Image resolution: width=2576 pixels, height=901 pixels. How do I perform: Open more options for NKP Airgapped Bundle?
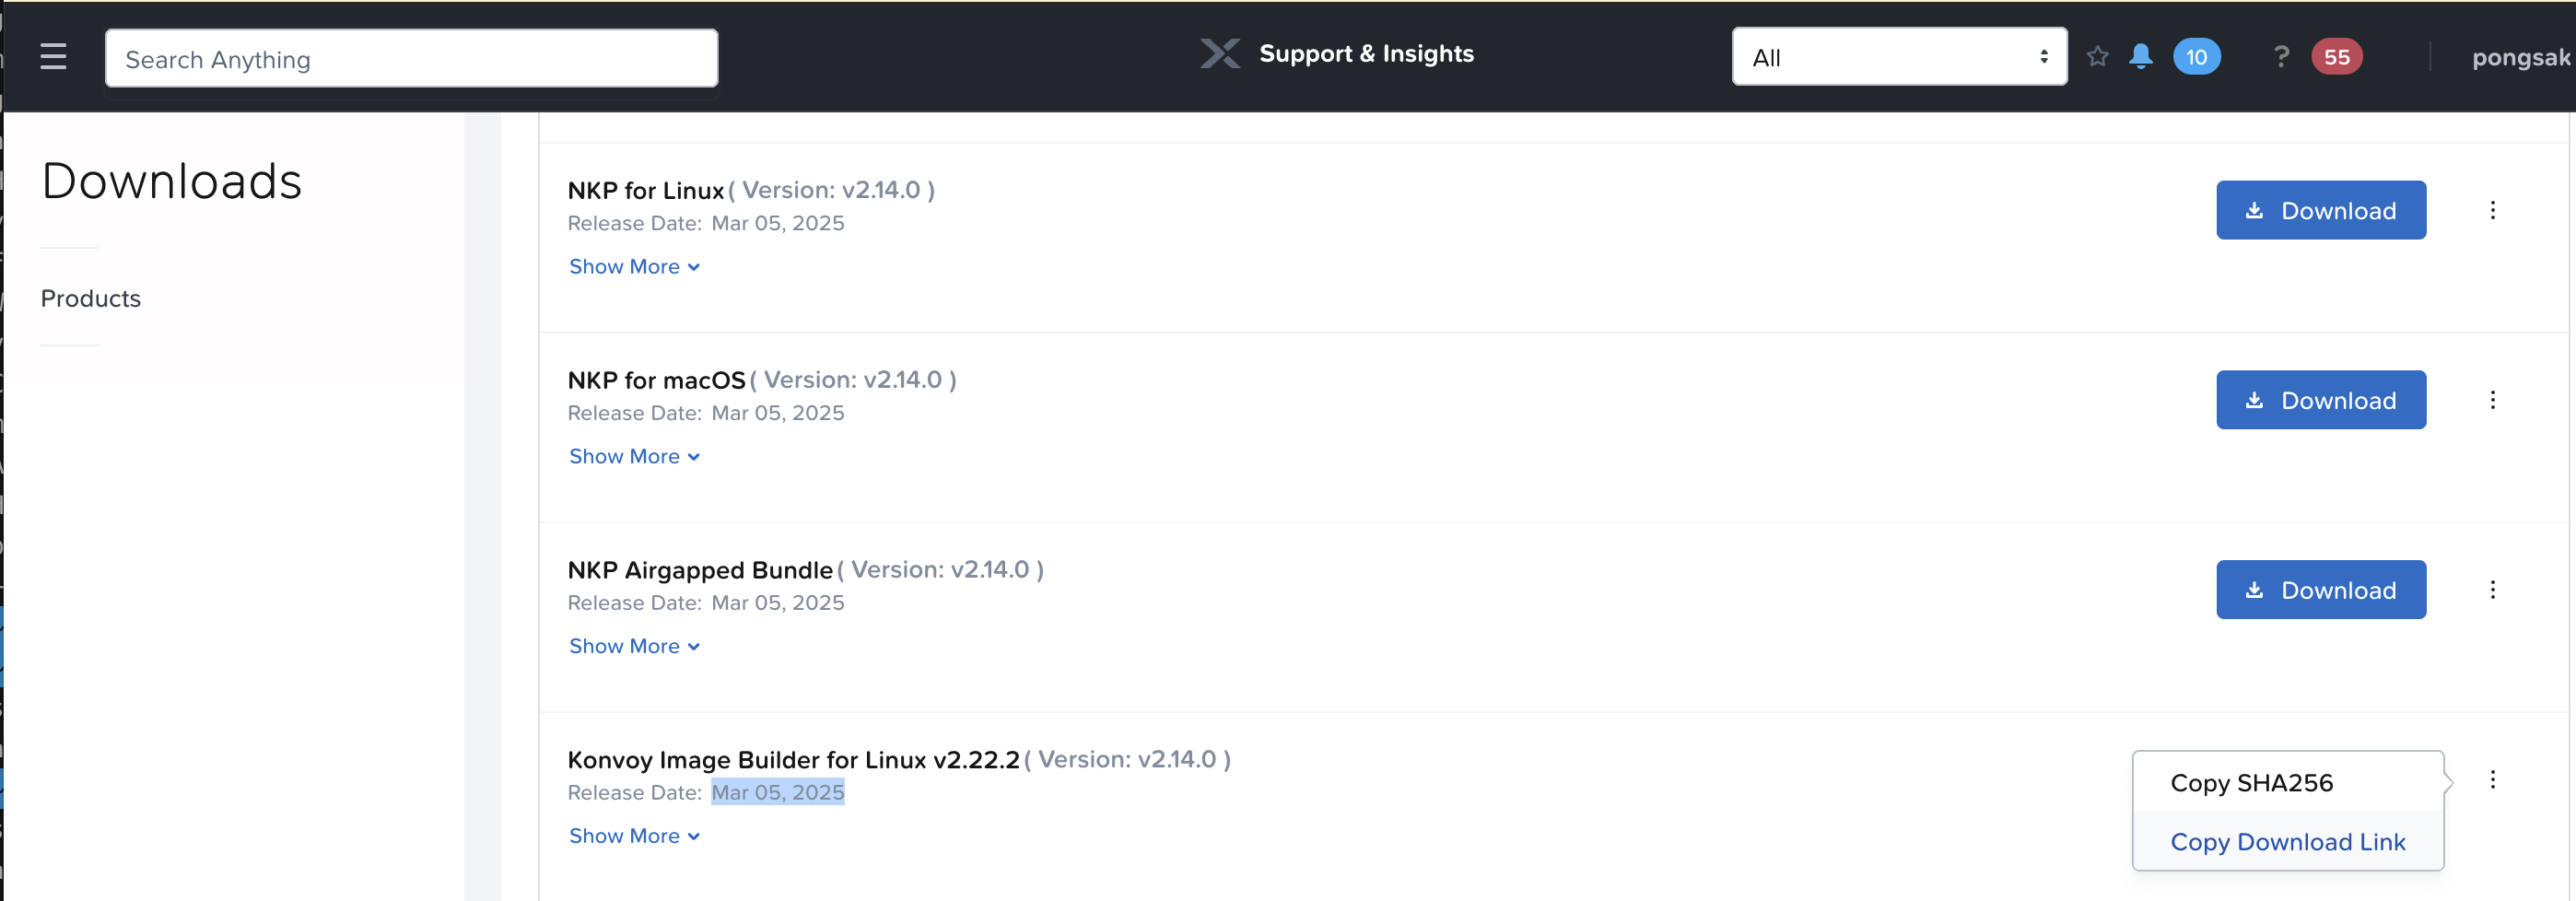[2492, 590]
